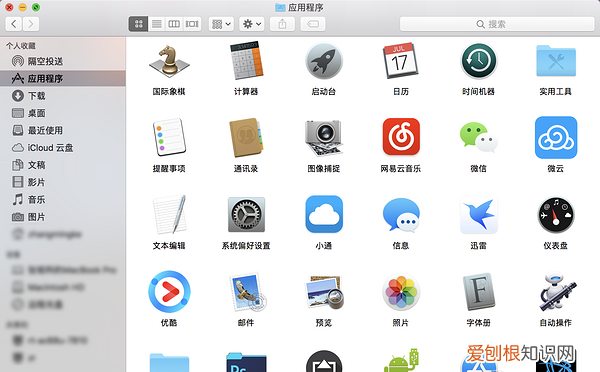
Task: Switch to list view mode
Action: click(x=157, y=24)
